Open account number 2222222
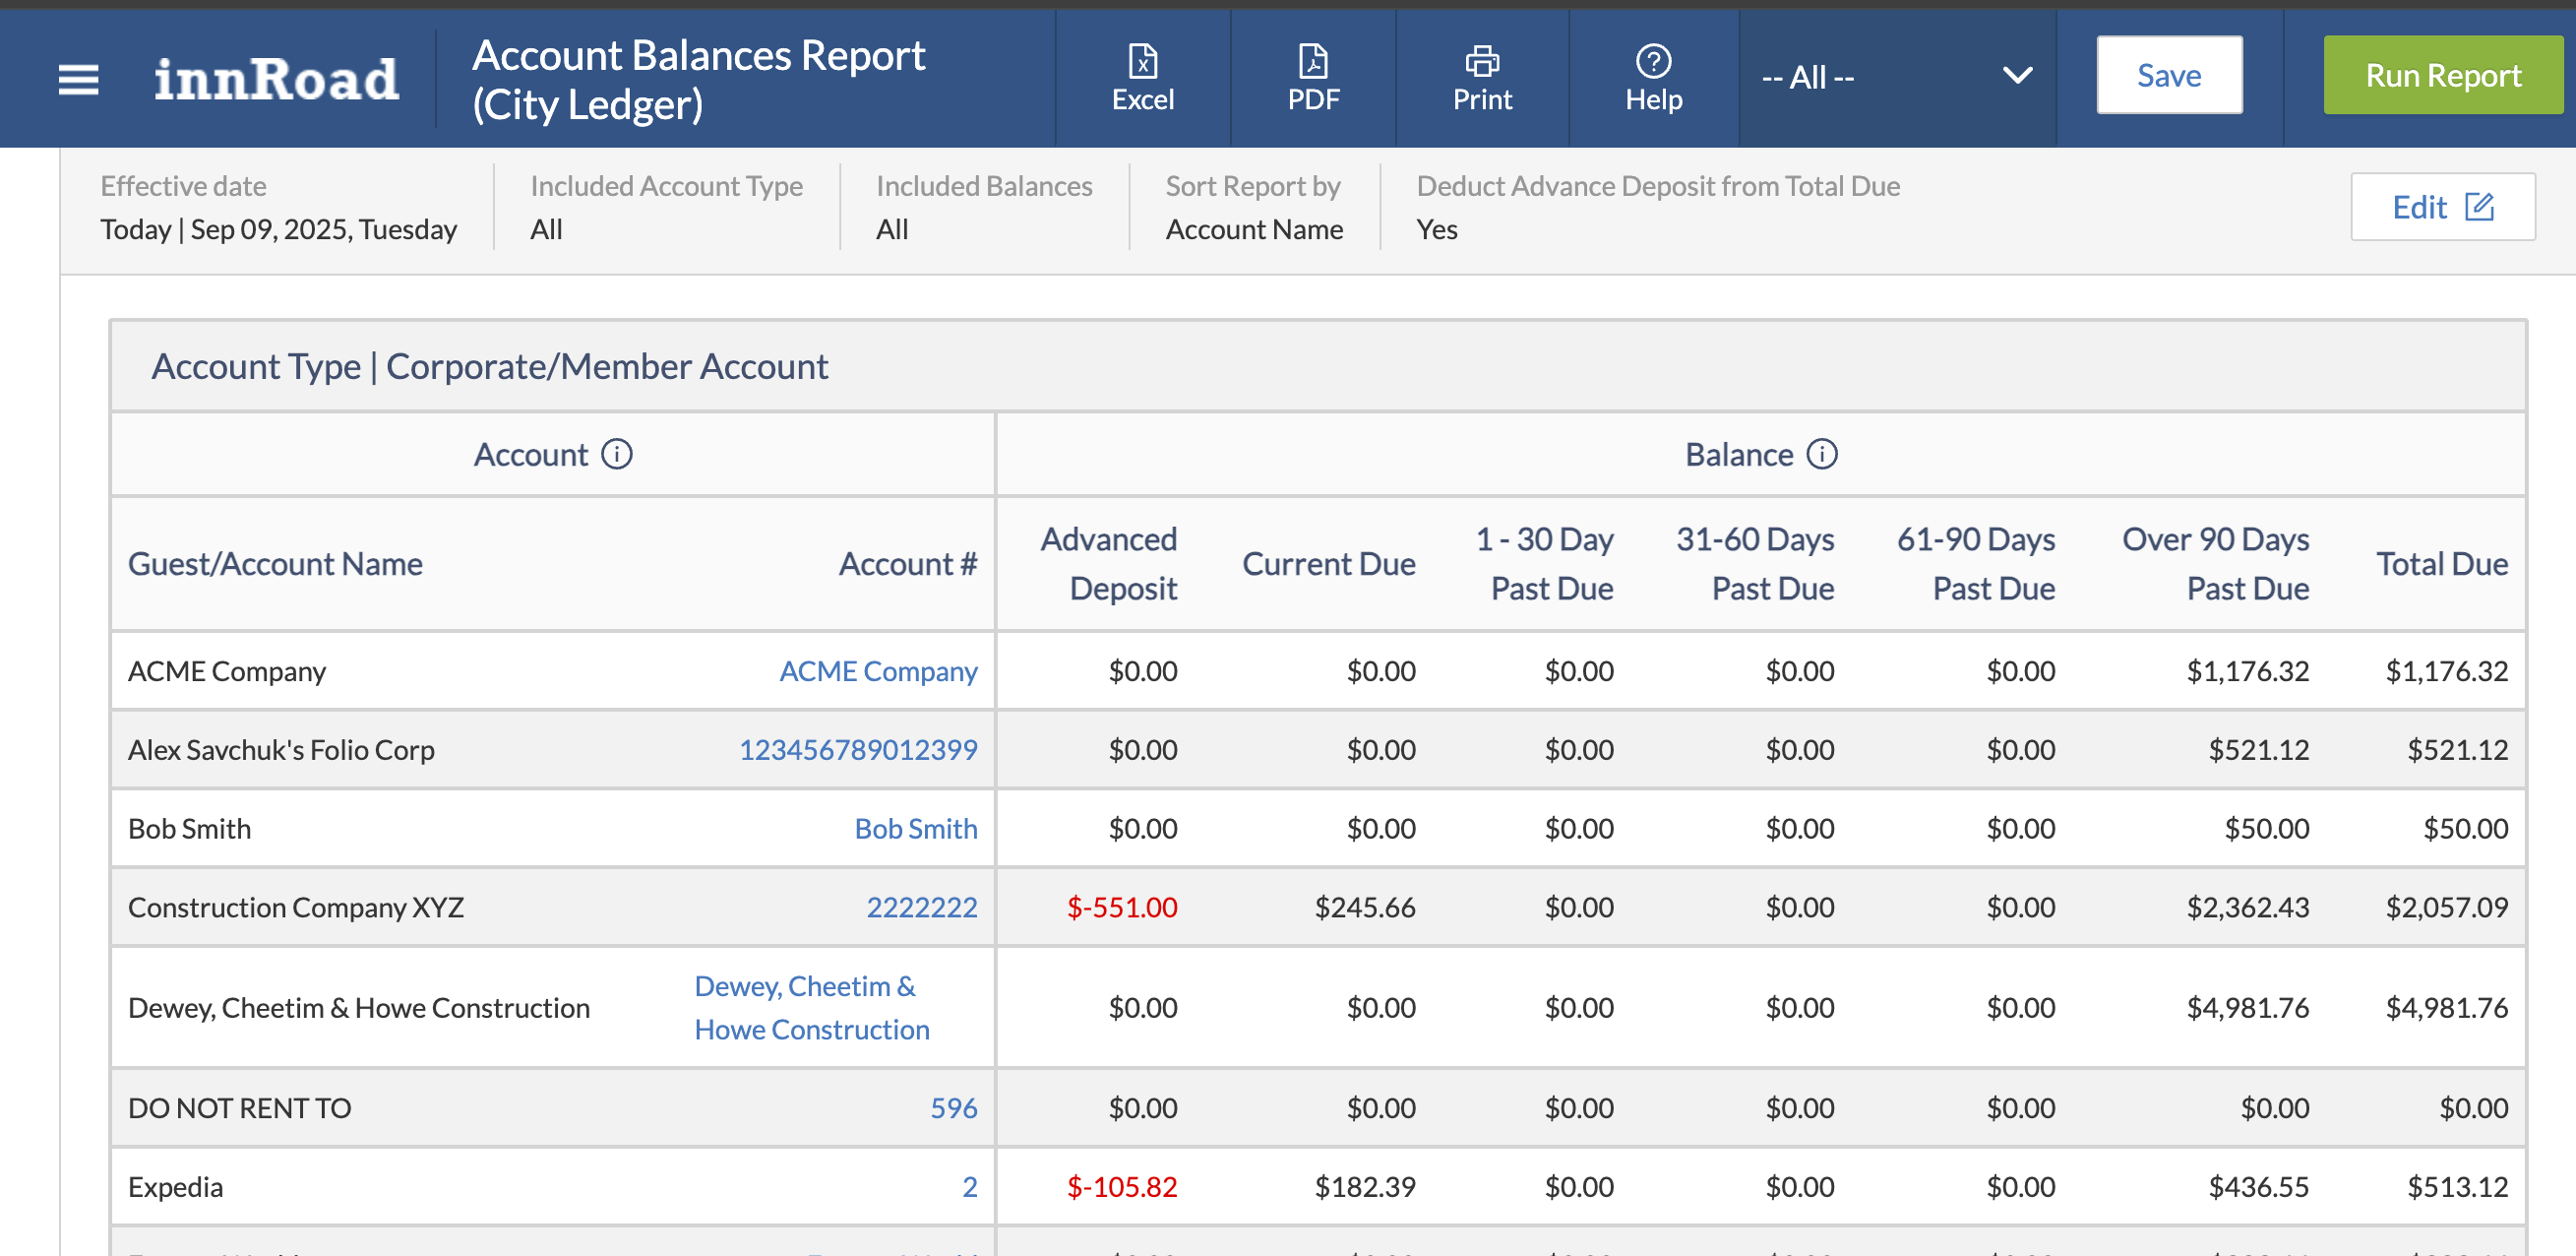Viewport: 2576px width, 1256px height. (x=921, y=907)
